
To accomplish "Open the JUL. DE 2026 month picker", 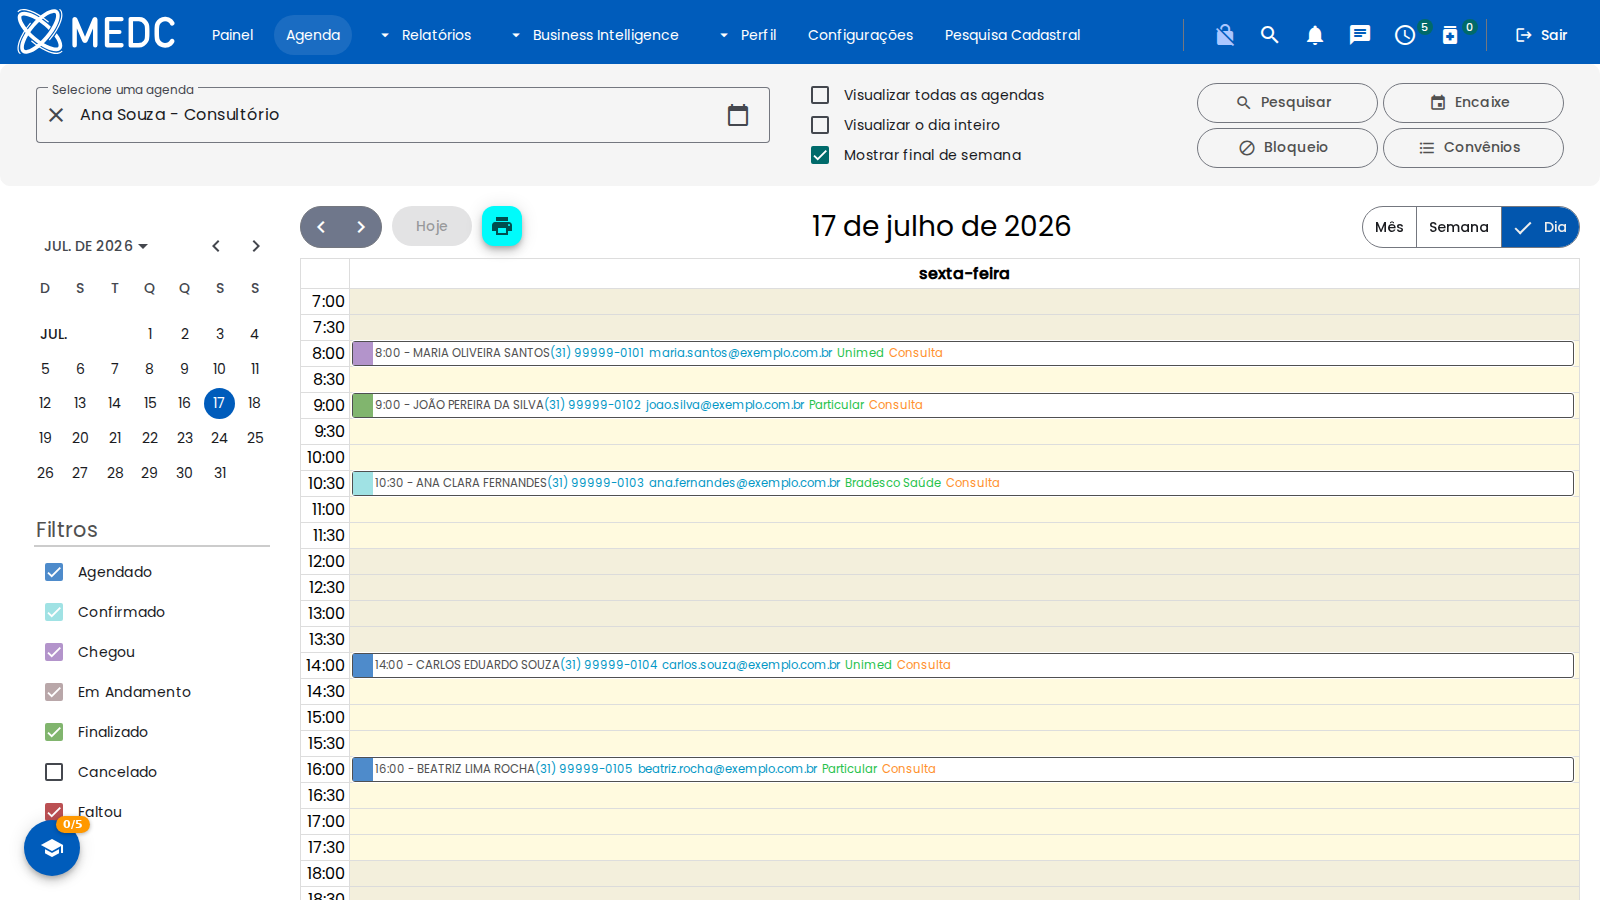I will click(x=96, y=246).
